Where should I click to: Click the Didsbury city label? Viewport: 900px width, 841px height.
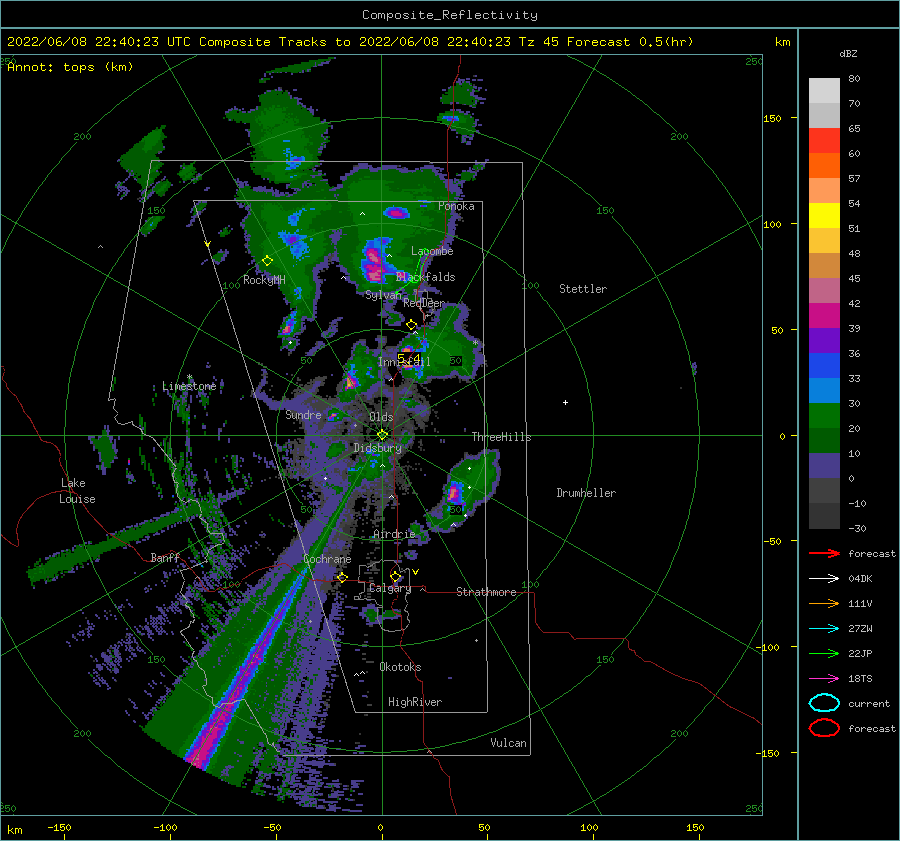click(x=378, y=448)
